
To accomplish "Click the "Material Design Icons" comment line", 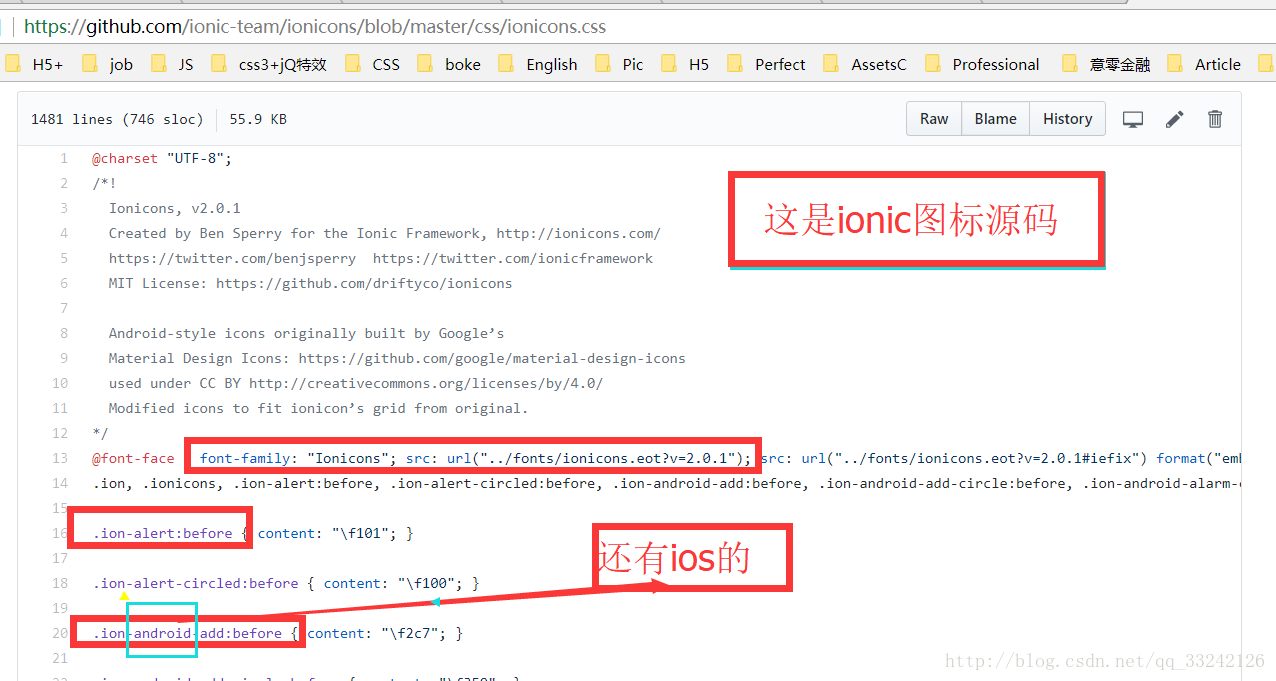I will (x=397, y=358).
